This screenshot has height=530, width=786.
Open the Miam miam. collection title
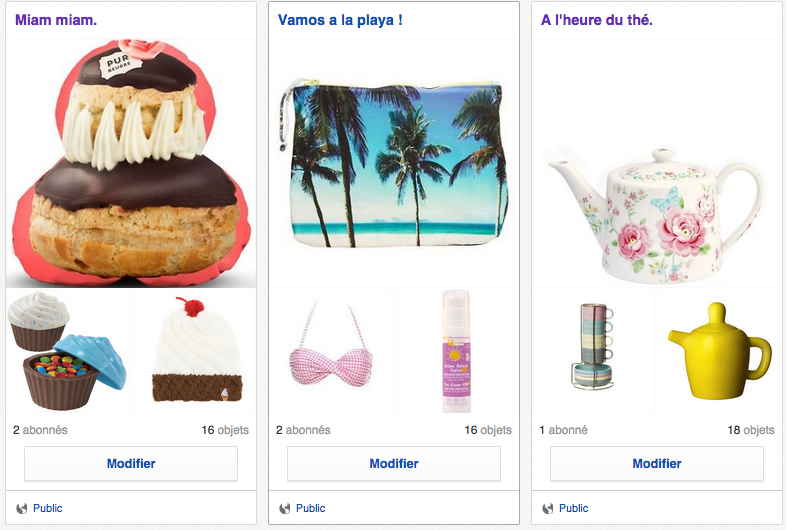[x=56, y=20]
